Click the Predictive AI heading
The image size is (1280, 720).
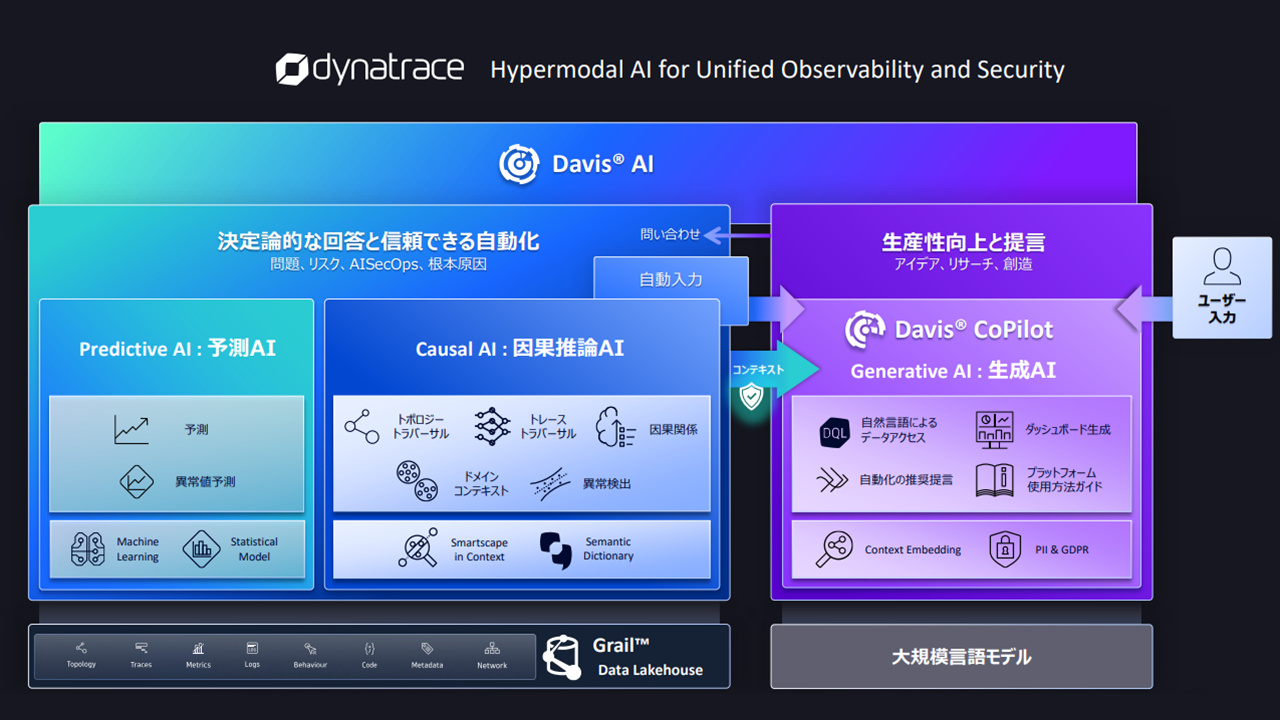pos(177,348)
